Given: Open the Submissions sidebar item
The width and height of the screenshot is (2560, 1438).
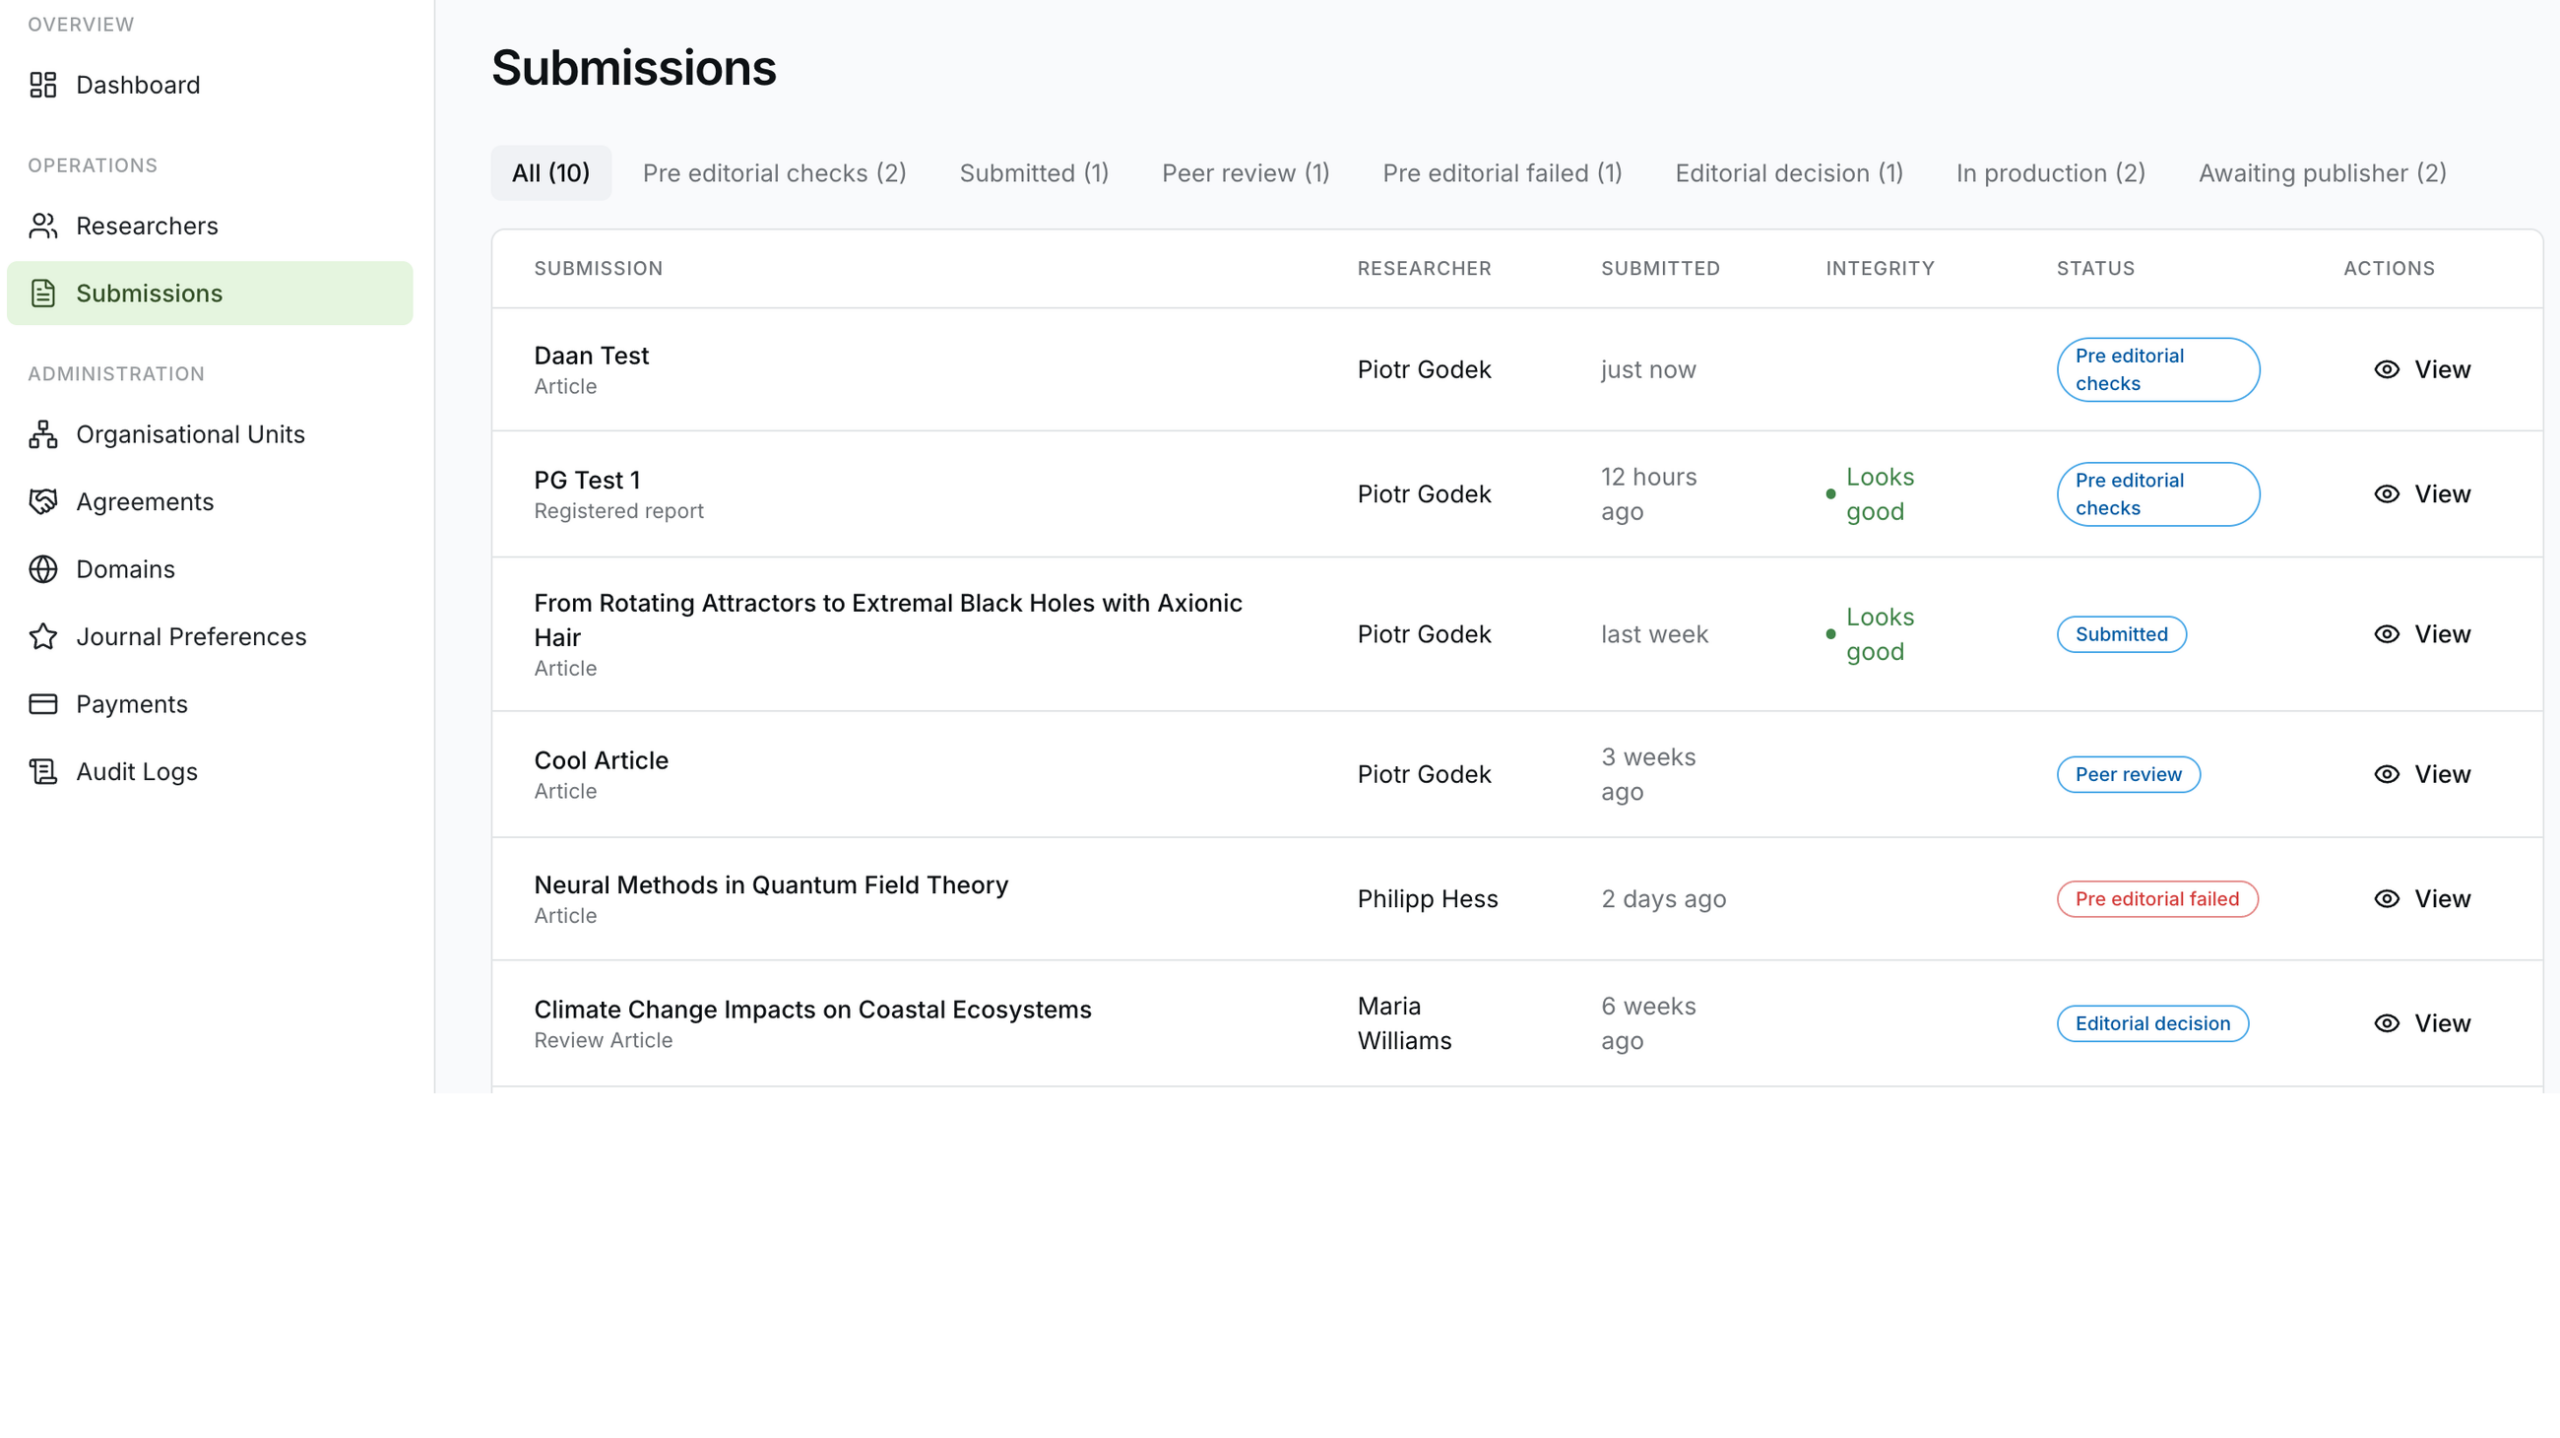Looking at the screenshot, I should (x=210, y=293).
